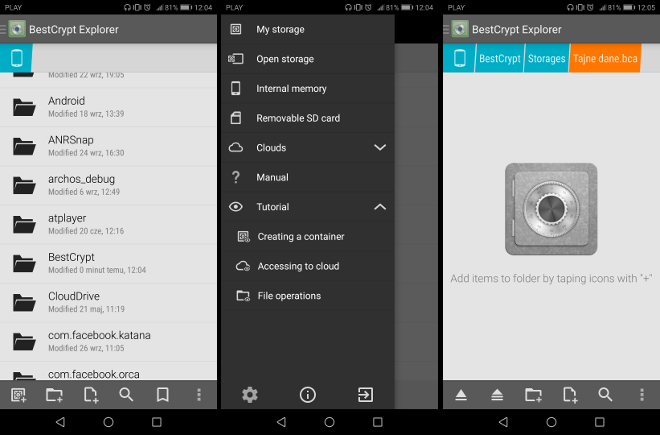
Task: Tap the phone icon beside the BestCrypt breadcrumb
Action: (x=459, y=58)
